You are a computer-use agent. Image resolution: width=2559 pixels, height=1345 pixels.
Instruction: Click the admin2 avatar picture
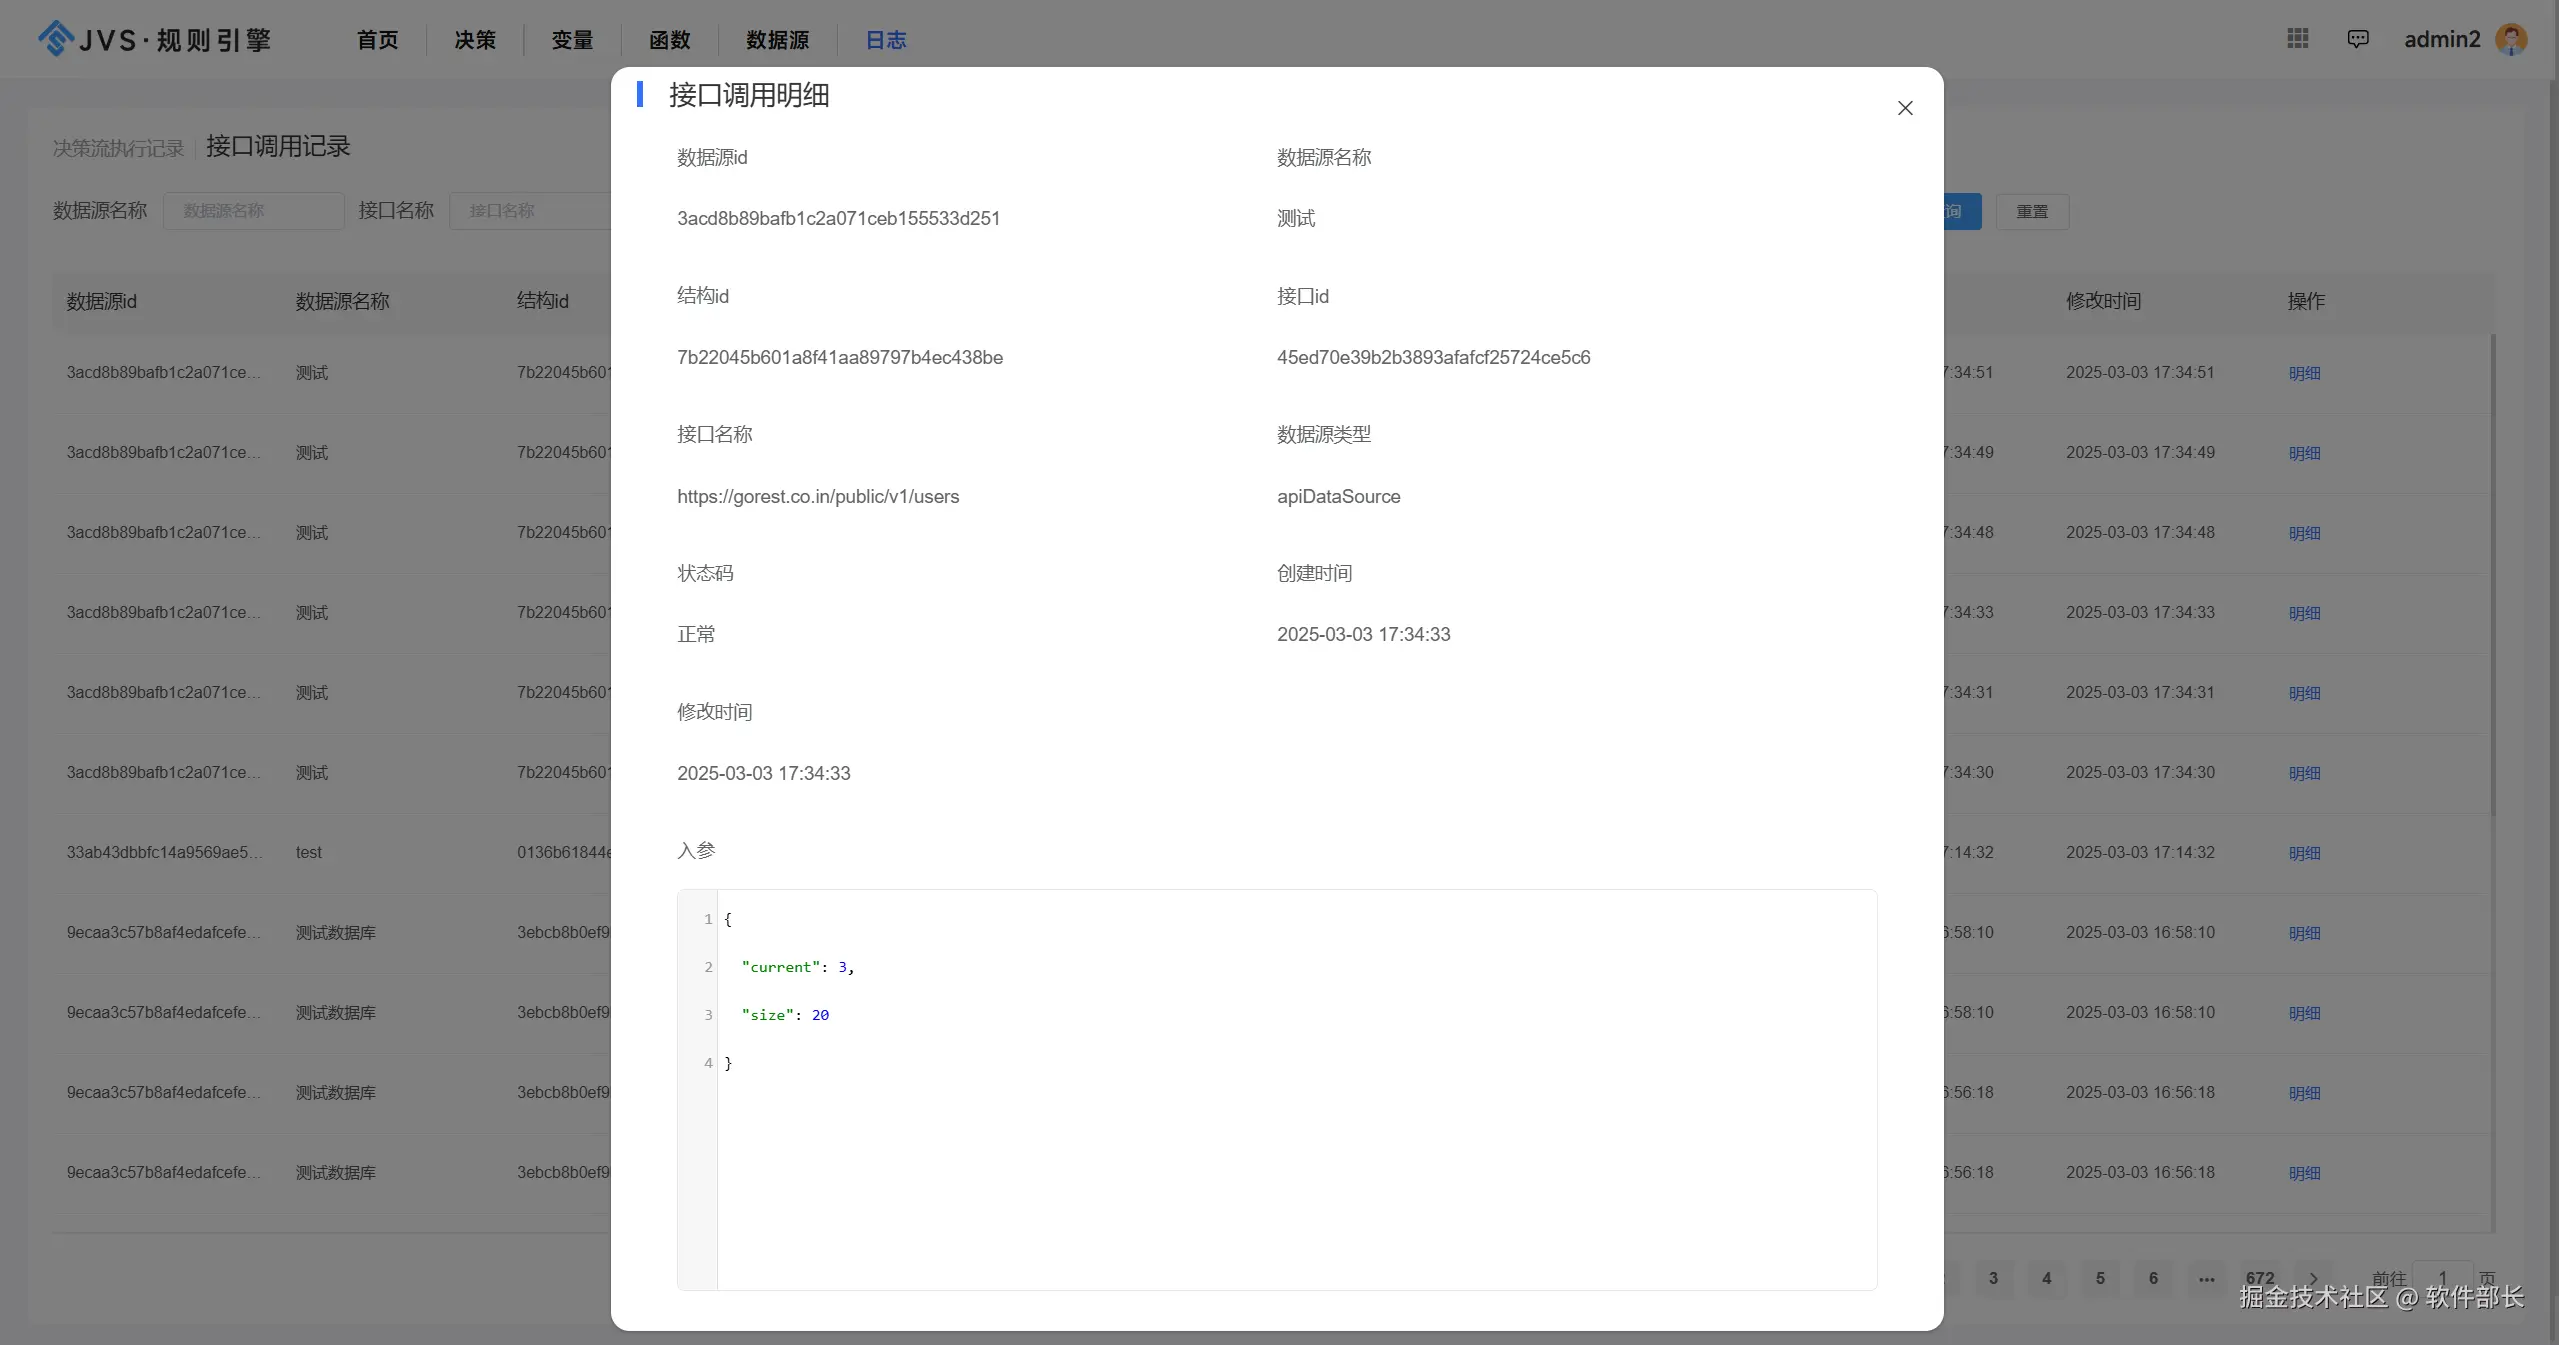pyautogui.click(x=2510, y=39)
